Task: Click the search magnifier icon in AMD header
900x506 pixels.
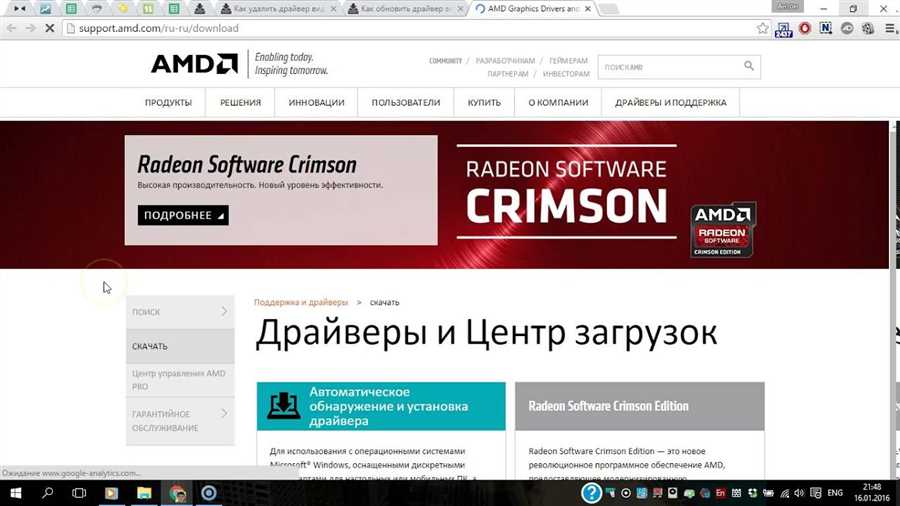Action: pos(749,67)
